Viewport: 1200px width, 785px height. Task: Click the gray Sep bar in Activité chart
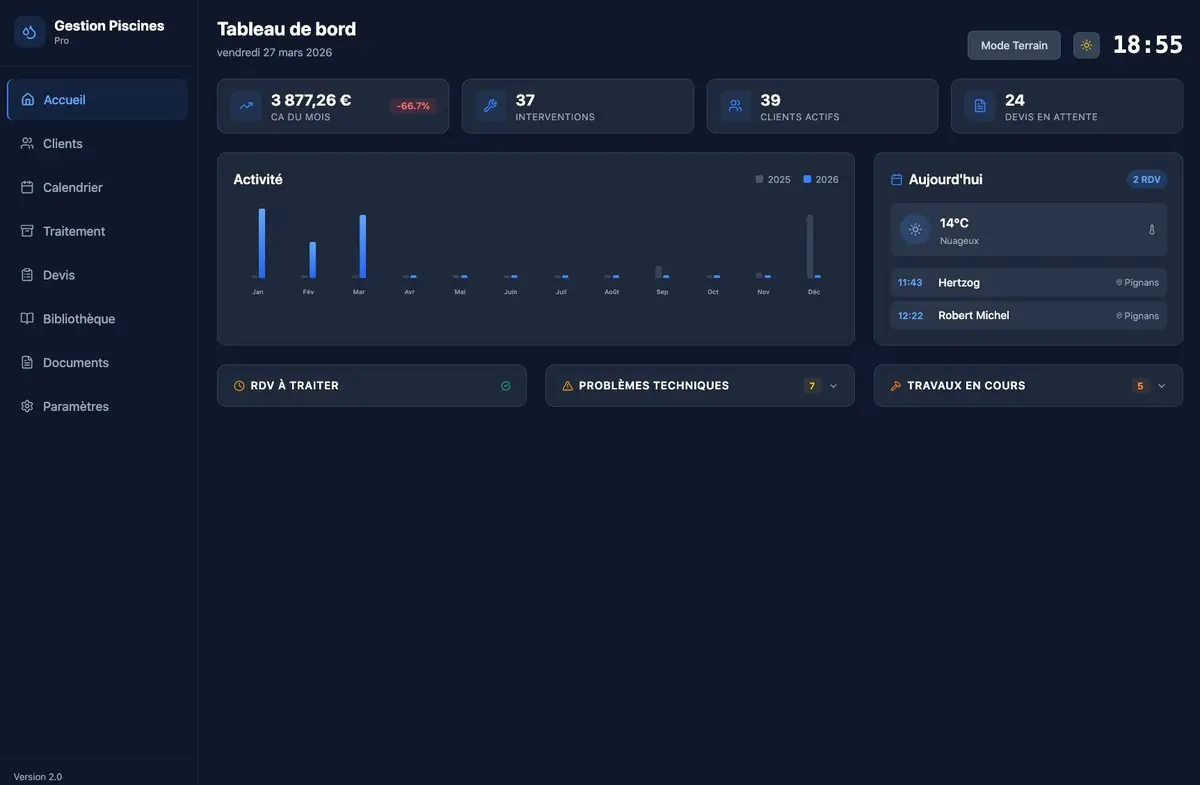click(658, 272)
